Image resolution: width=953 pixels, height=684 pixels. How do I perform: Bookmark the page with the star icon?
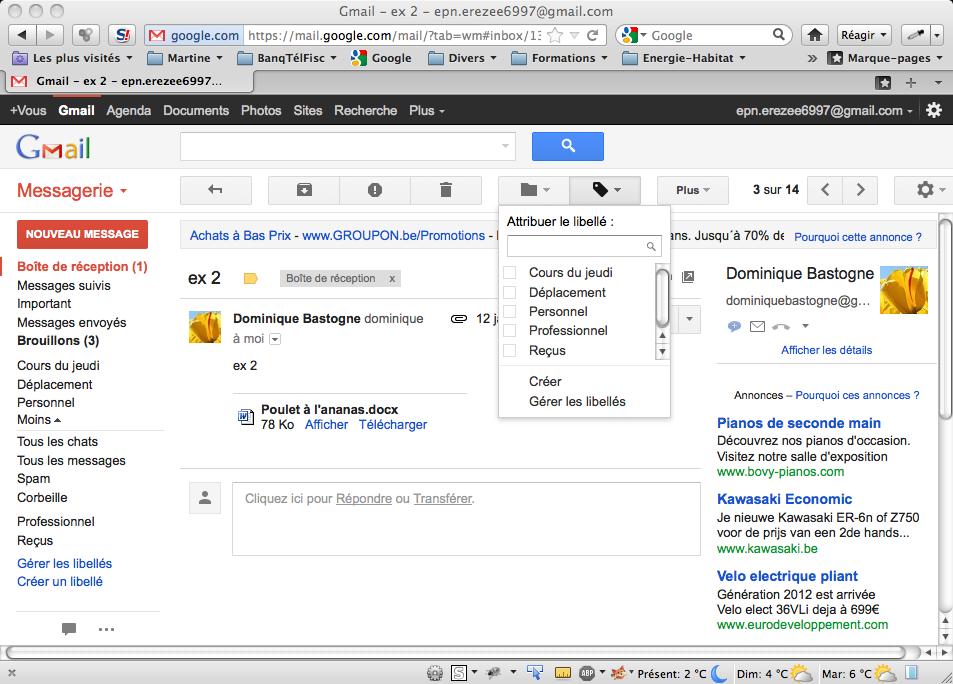[x=554, y=35]
